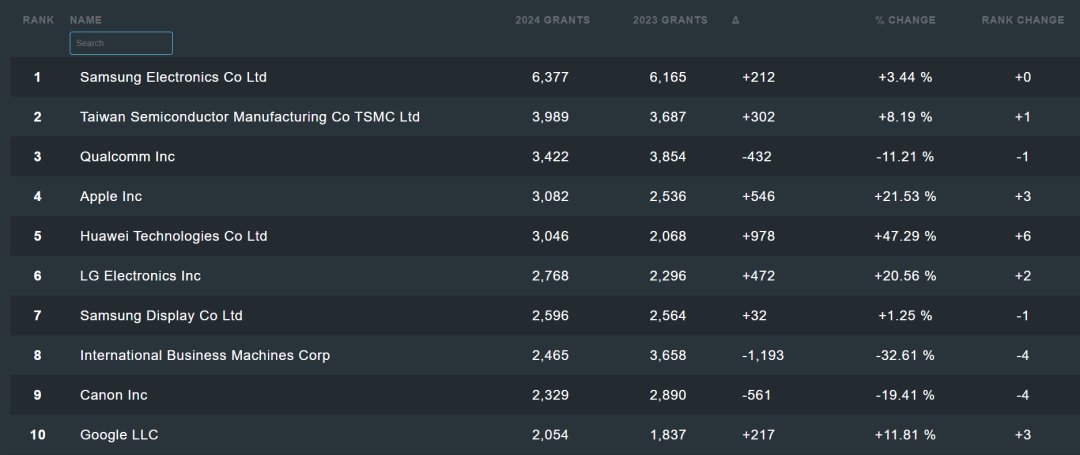Click the -1,193 delta value
1080x455 pixels.
tap(763, 356)
